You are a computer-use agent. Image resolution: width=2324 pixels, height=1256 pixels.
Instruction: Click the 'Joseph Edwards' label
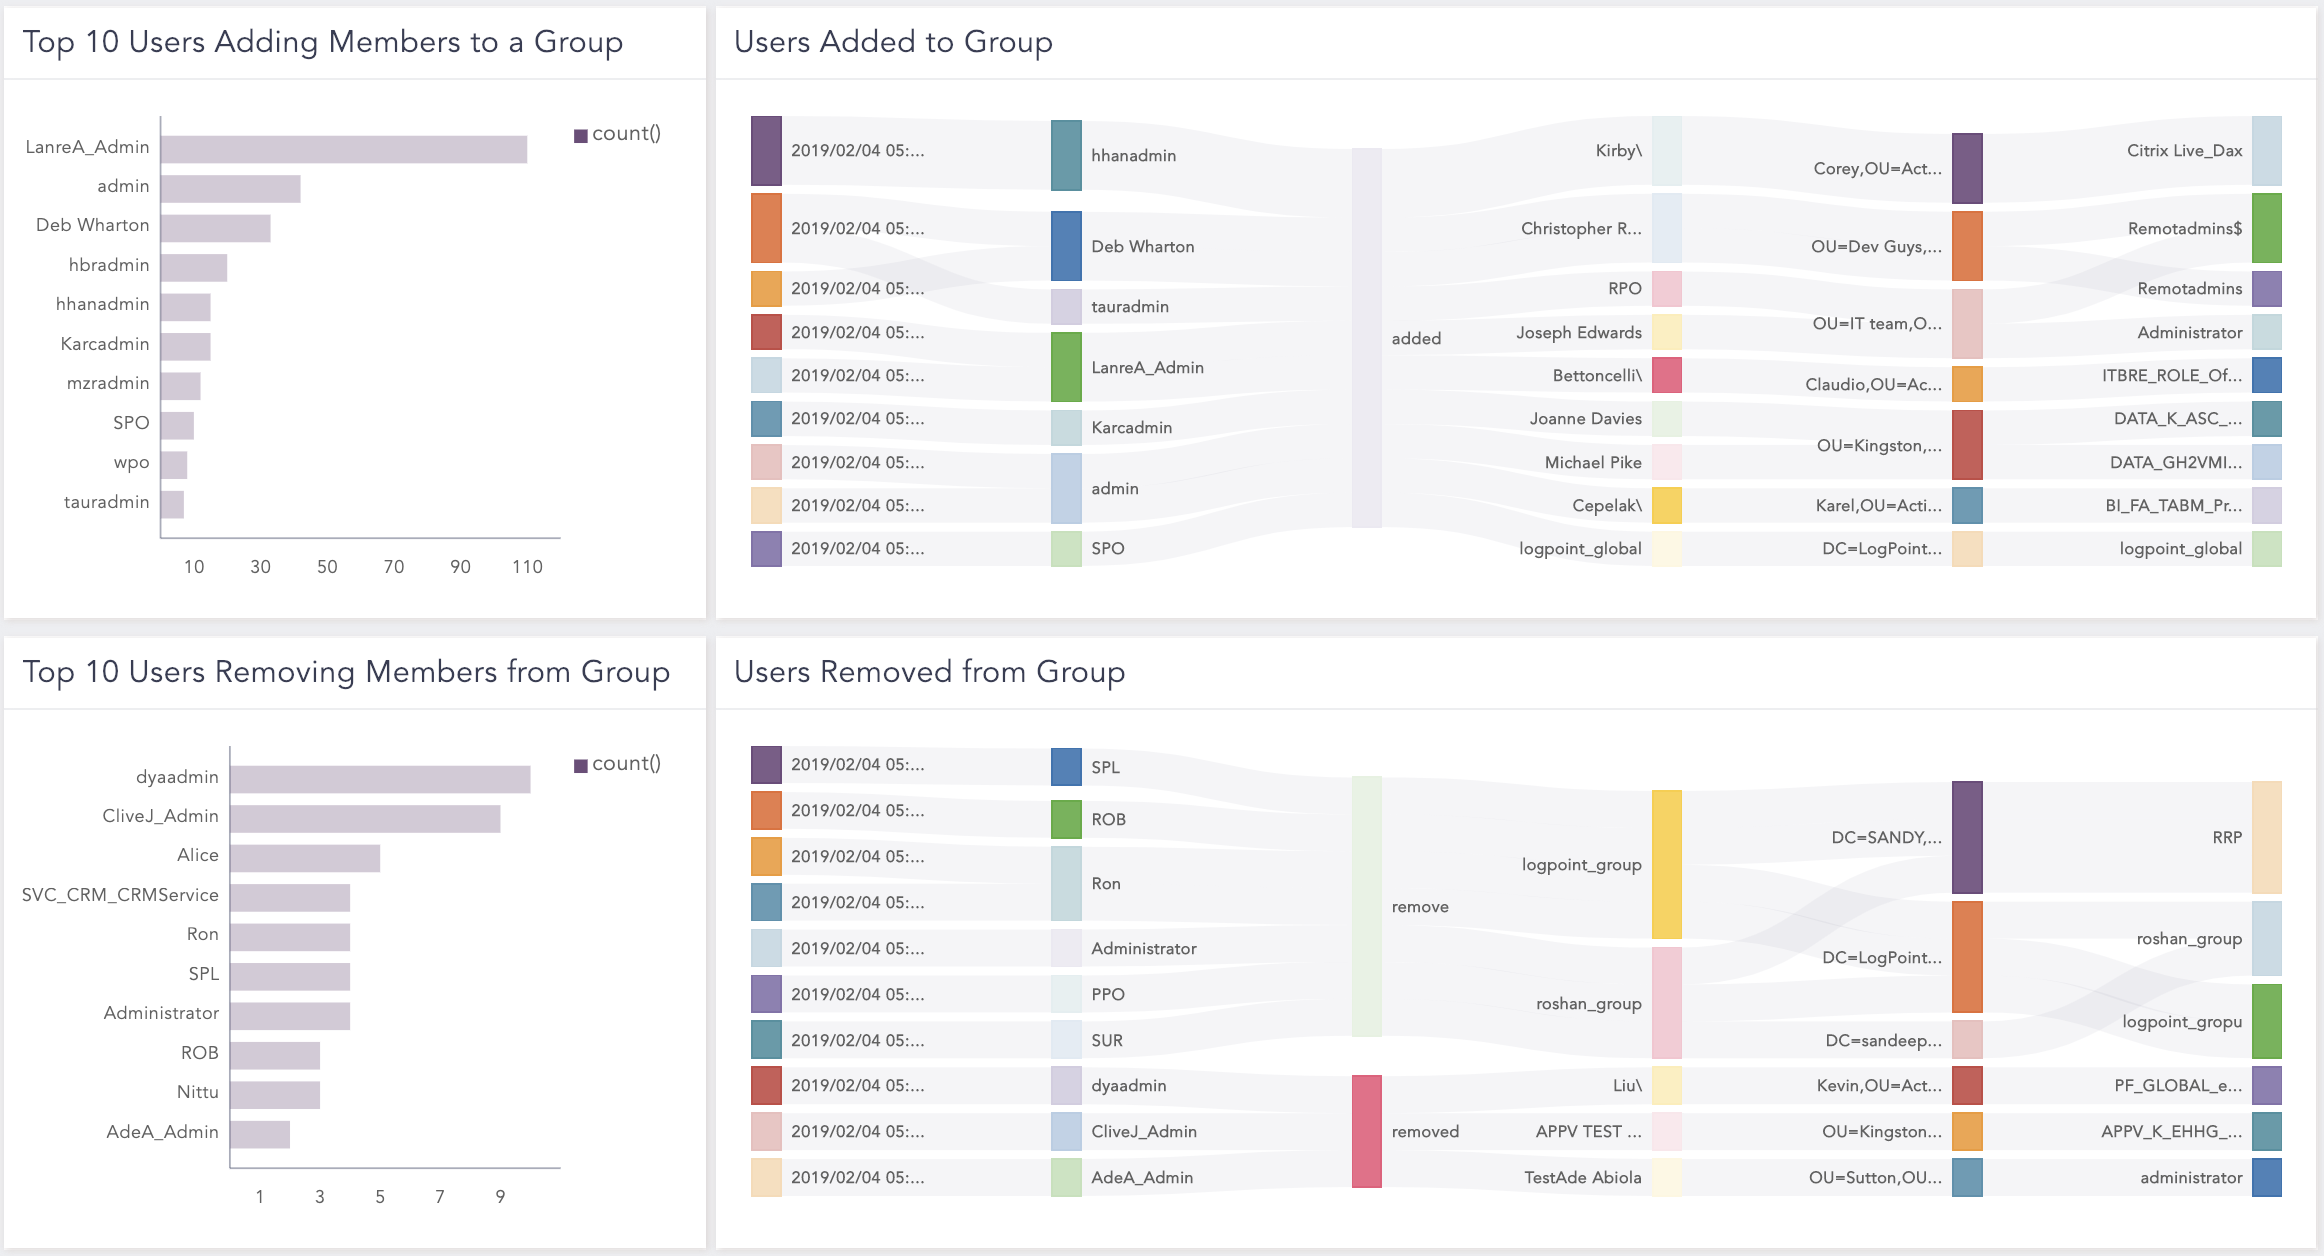(1579, 332)
